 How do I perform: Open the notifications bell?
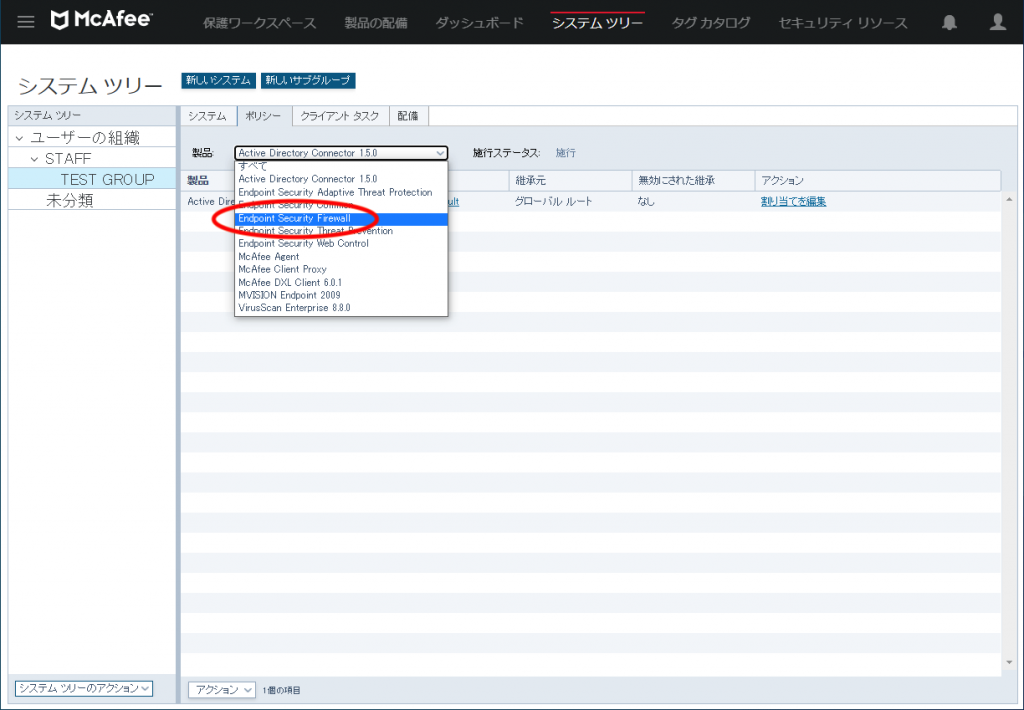coord(949,22)
